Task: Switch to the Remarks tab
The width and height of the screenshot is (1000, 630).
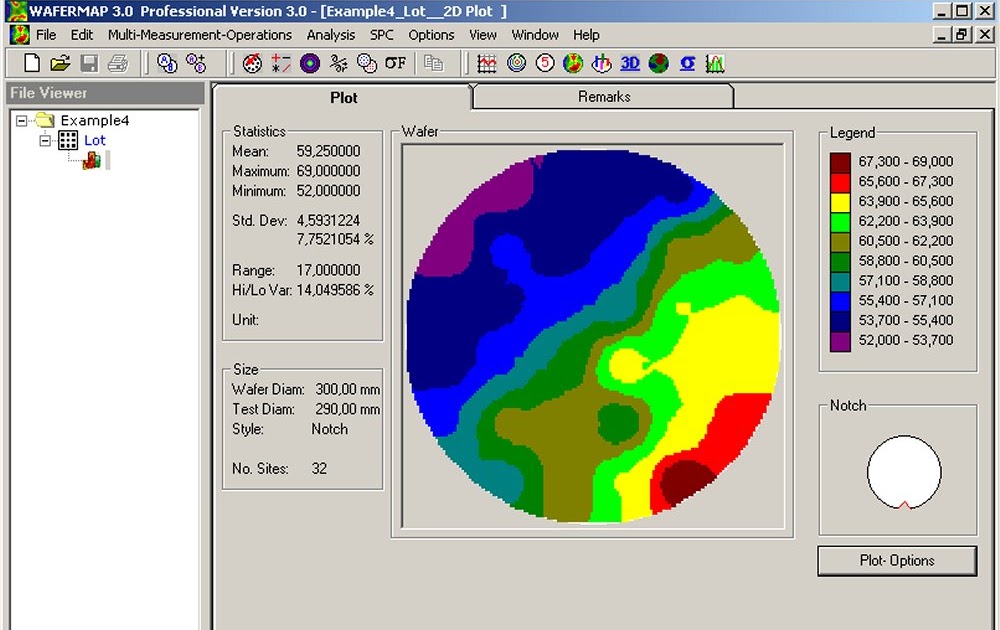Action: pos(603,96)
